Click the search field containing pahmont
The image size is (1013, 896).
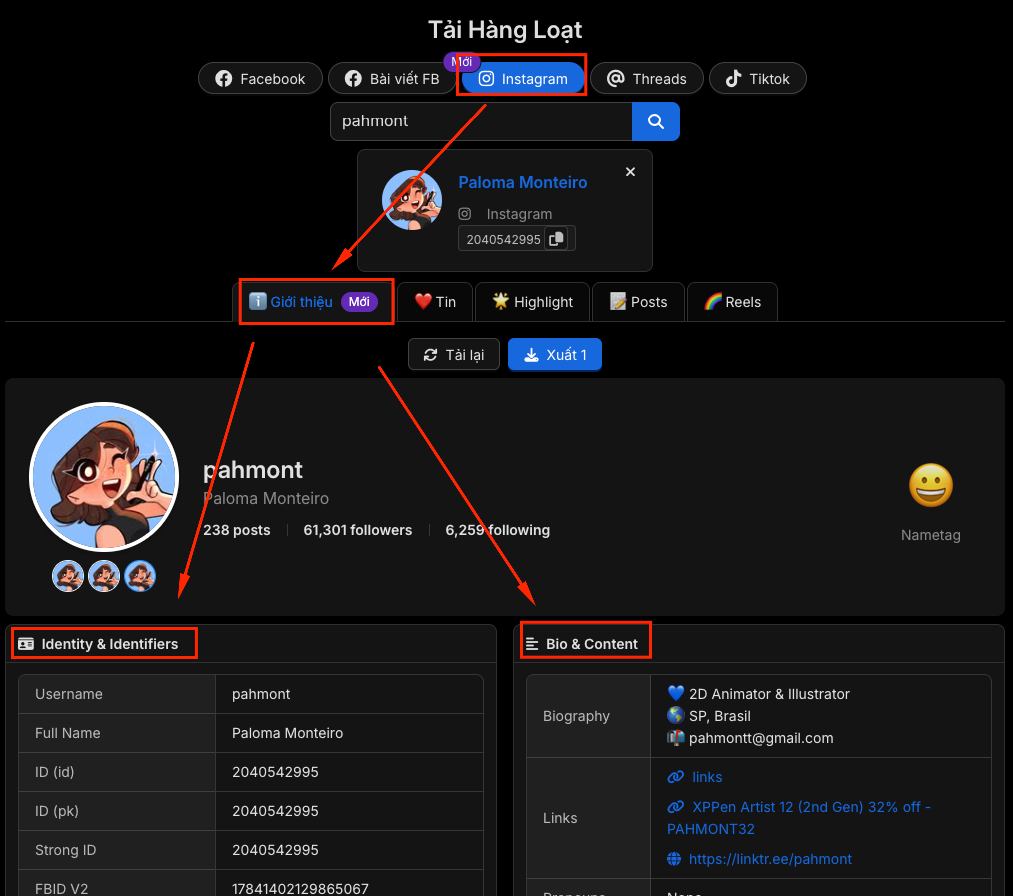(481, 121)
